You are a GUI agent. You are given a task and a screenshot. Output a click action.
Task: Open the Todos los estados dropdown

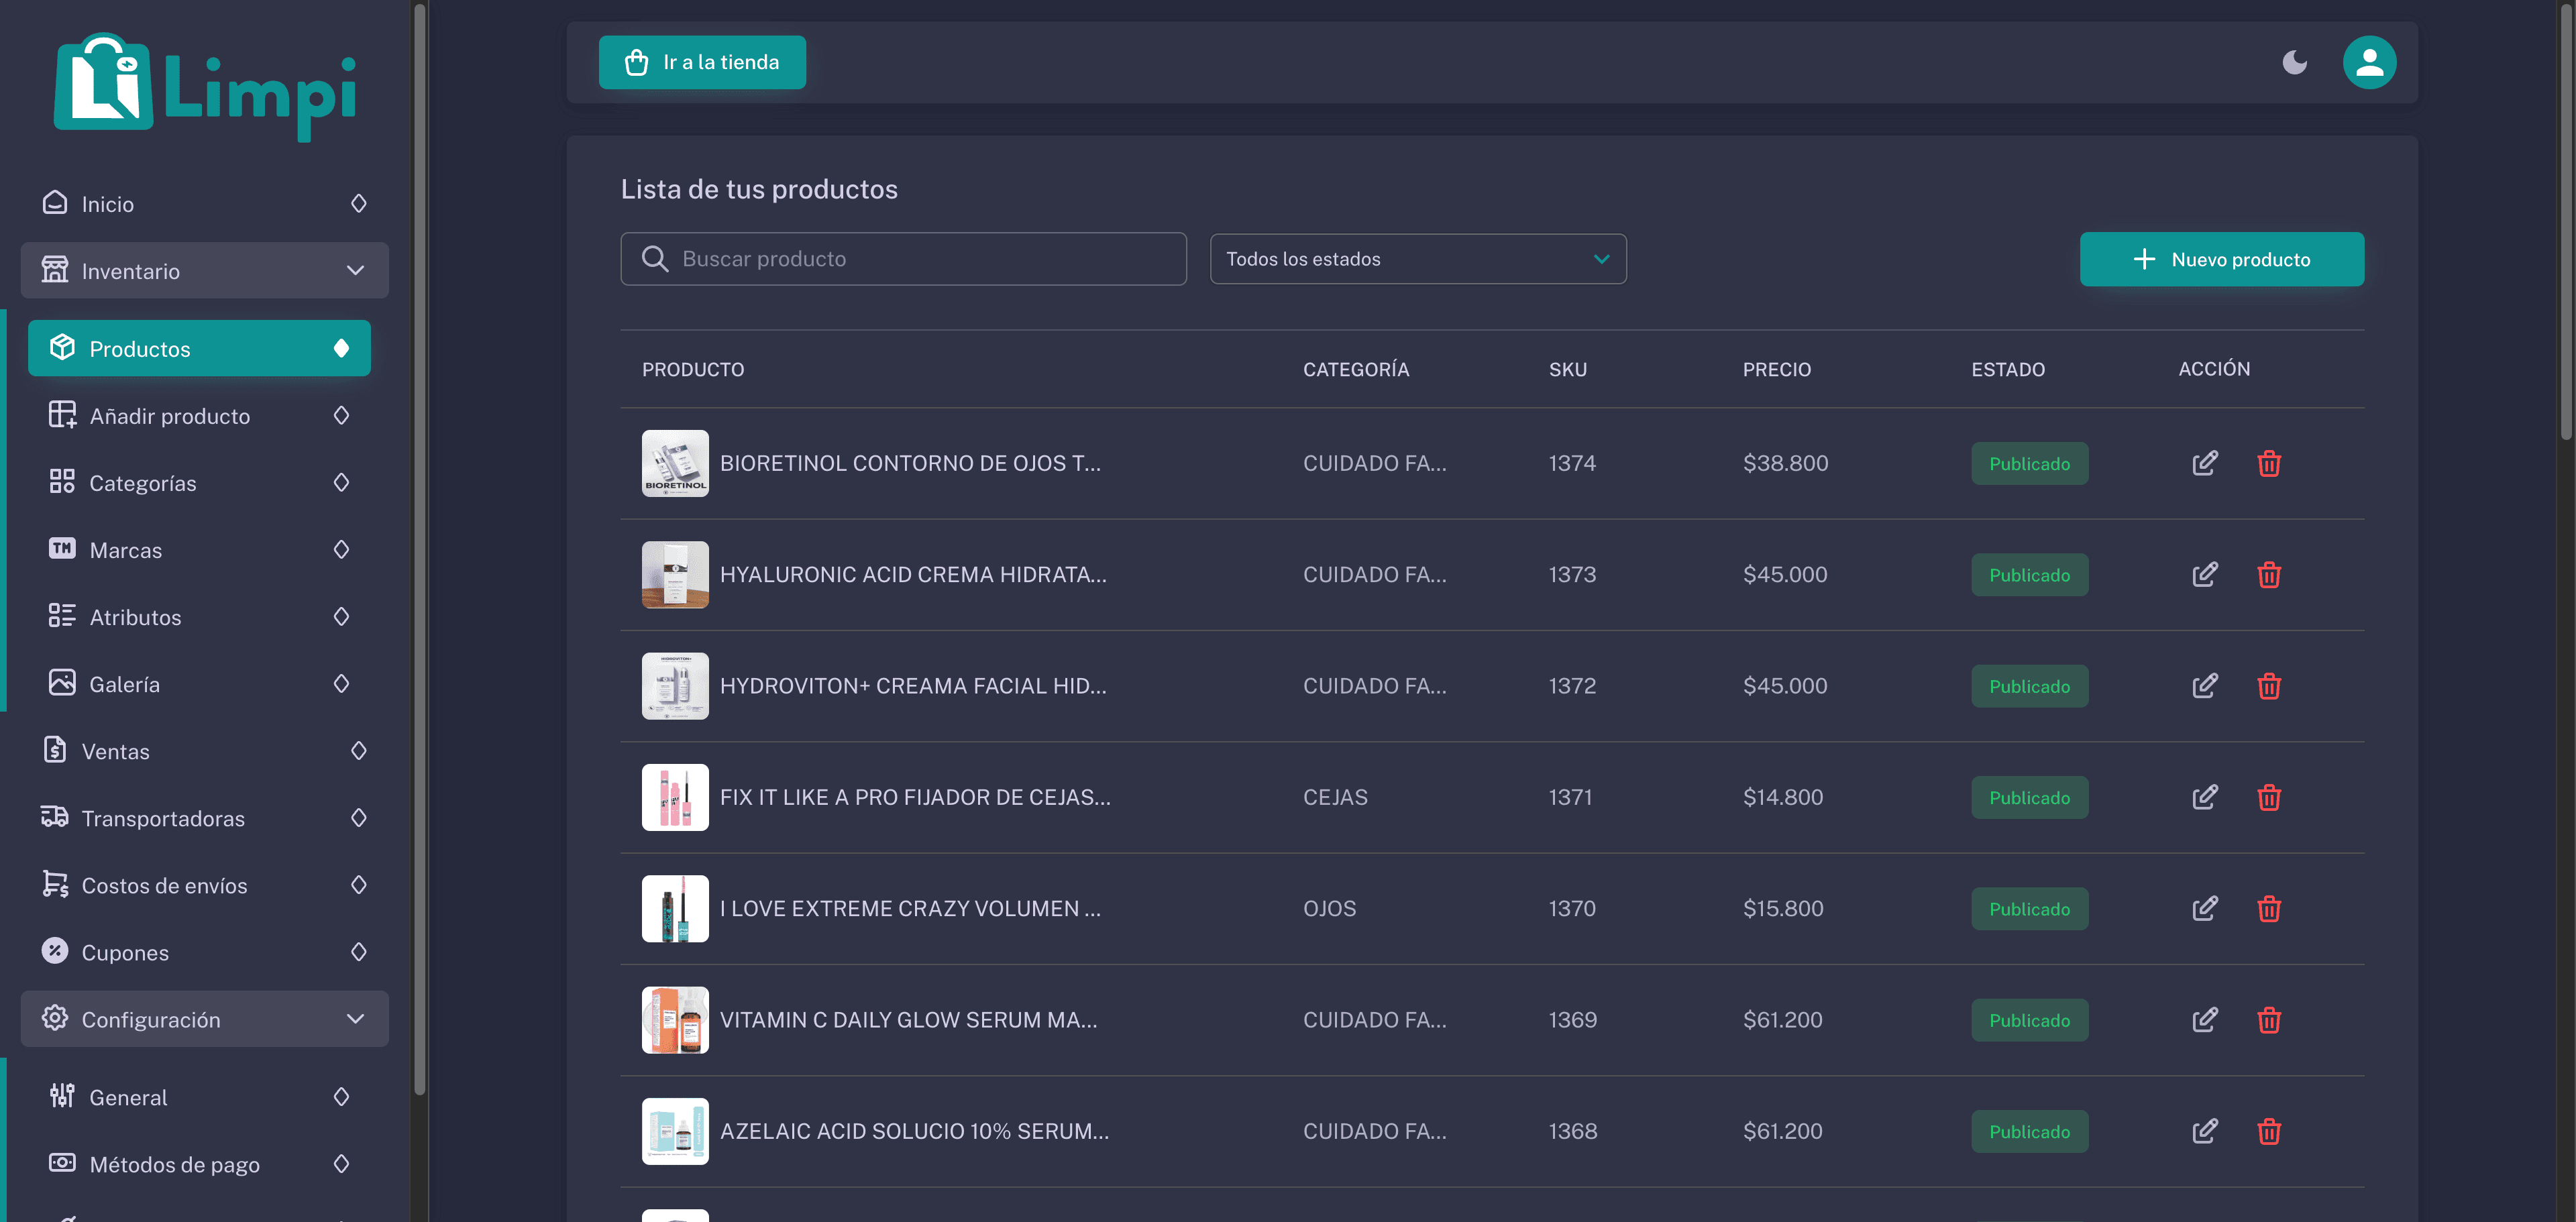tap(1418, 259)
